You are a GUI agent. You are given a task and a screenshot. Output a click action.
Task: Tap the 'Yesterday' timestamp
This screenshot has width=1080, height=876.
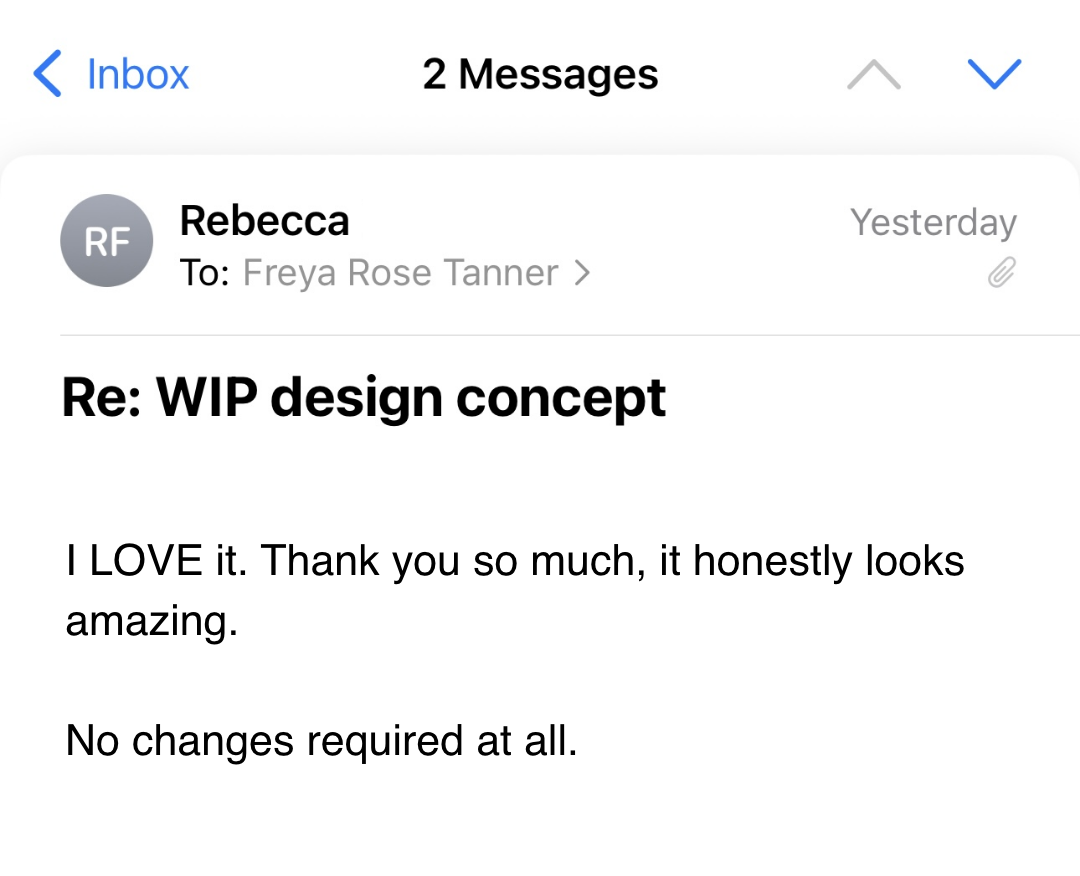[933, 222]
